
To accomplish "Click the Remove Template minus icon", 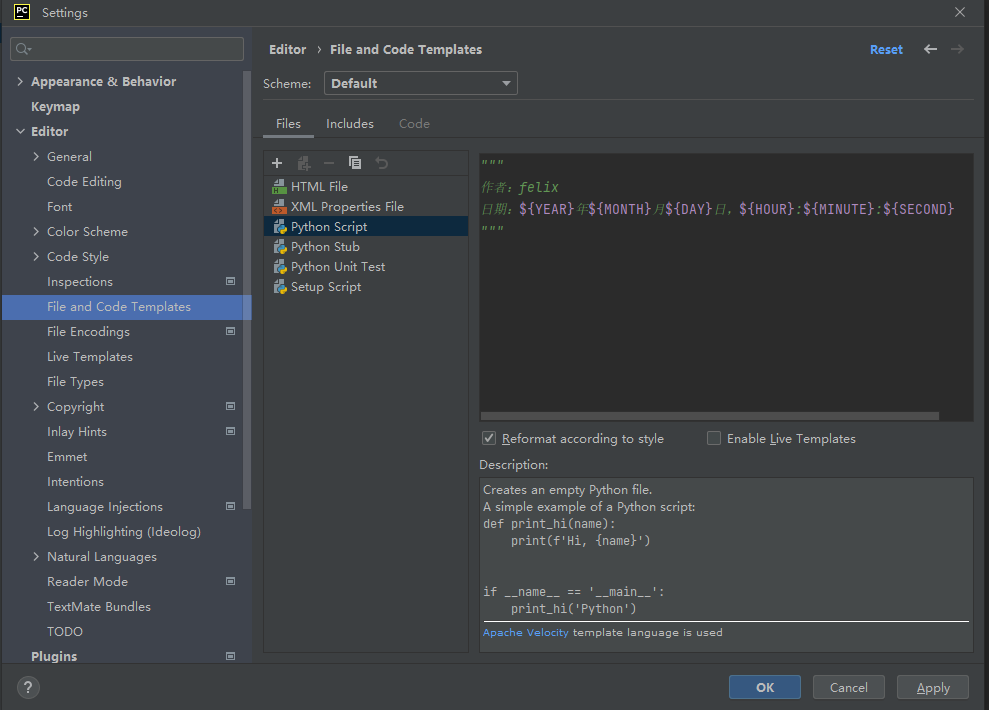I will 329,163.
